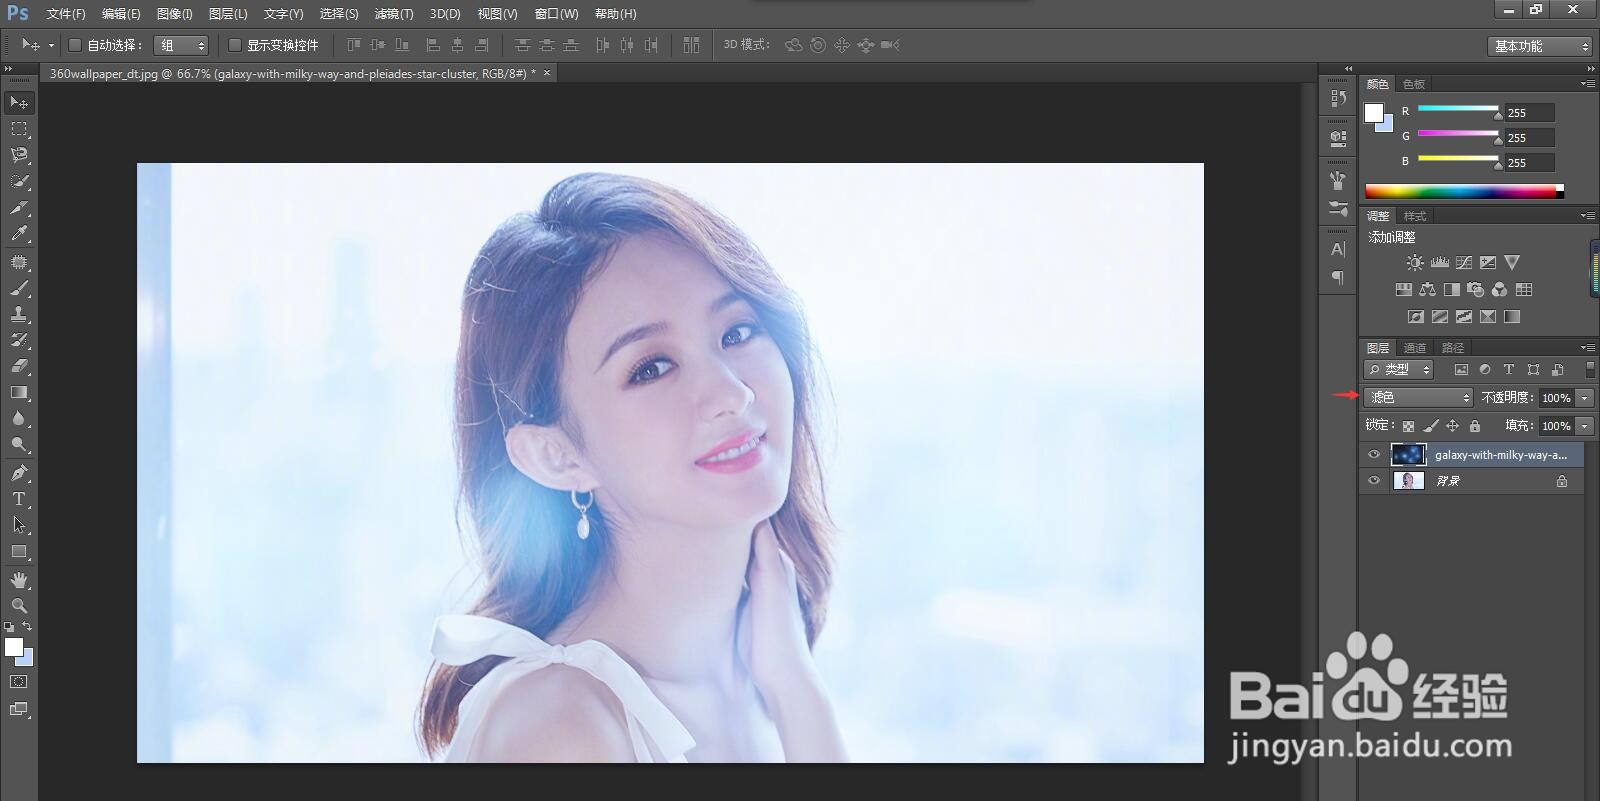Enable the 自动选择 checkbox

tap(74, 45)
